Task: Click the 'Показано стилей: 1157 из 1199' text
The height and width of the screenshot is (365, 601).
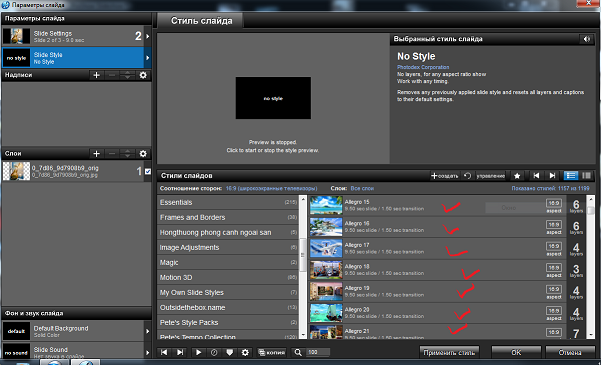Action: pyautogui.click(x=550, y=188)
